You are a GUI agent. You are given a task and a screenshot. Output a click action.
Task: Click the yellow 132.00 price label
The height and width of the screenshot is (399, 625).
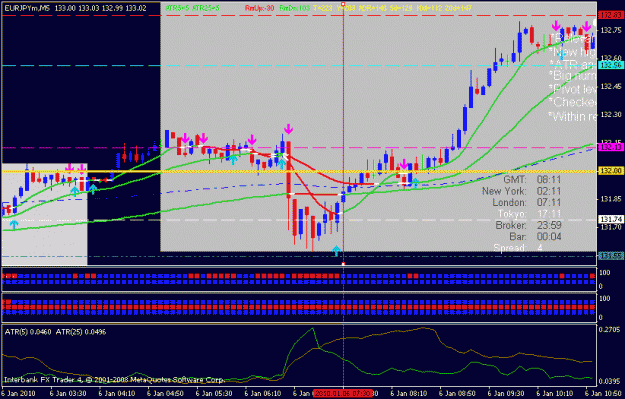point(611,171)
